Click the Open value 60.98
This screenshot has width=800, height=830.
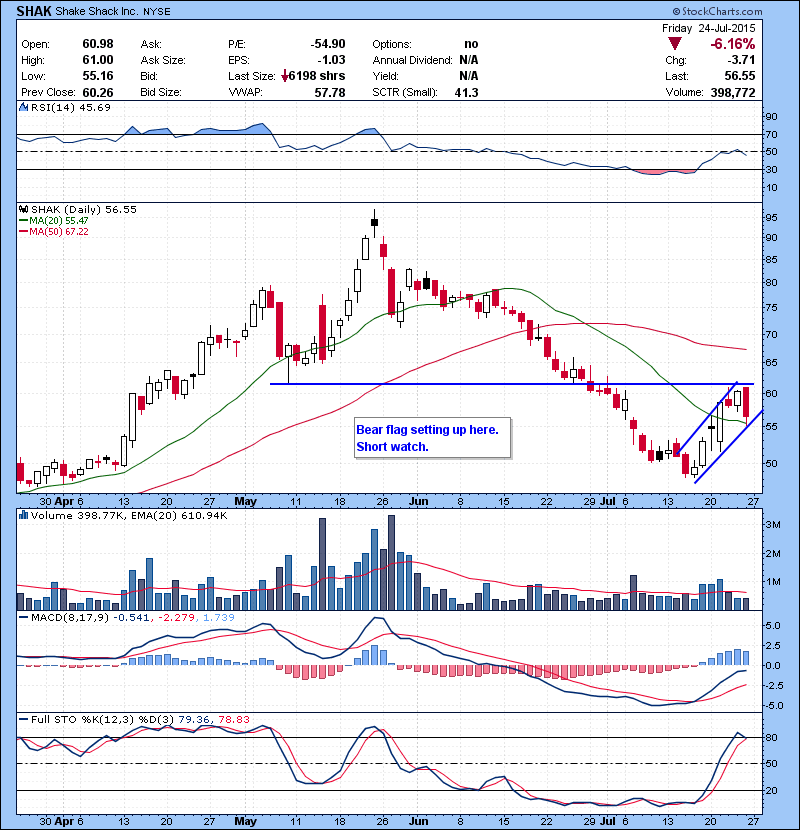point(98,44)
